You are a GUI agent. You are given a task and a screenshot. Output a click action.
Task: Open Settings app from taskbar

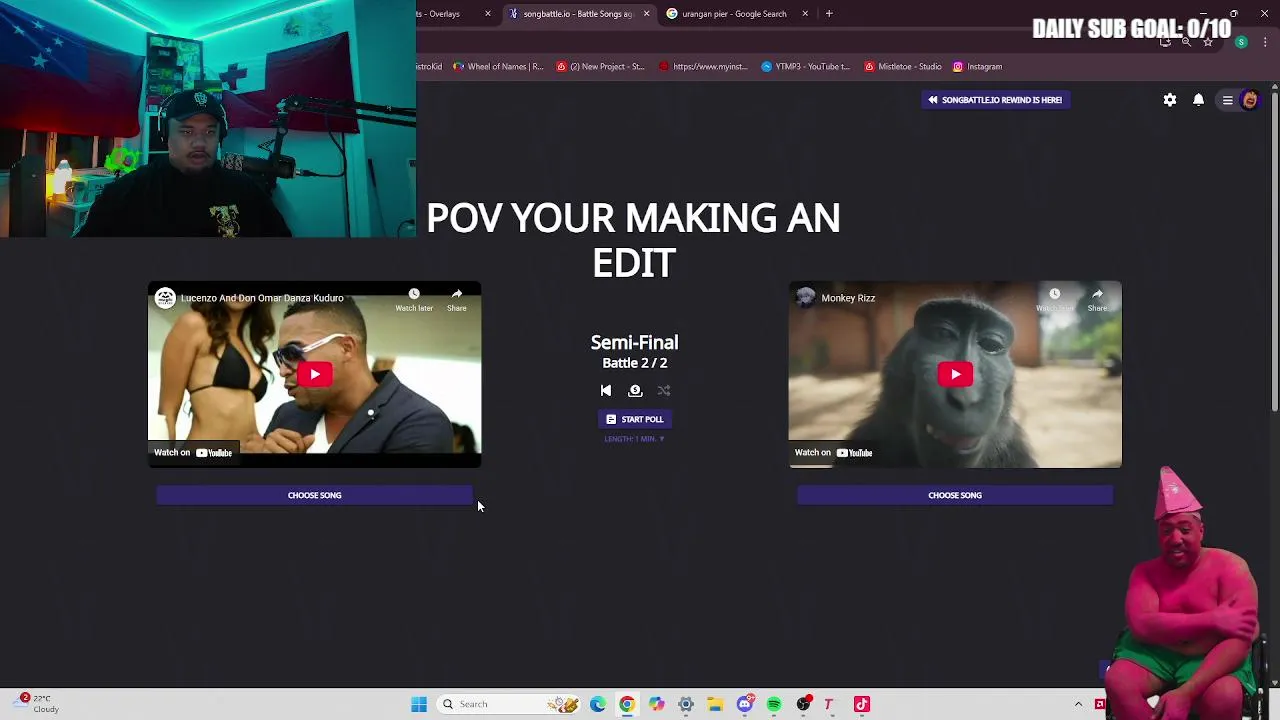tap(686, 704)
